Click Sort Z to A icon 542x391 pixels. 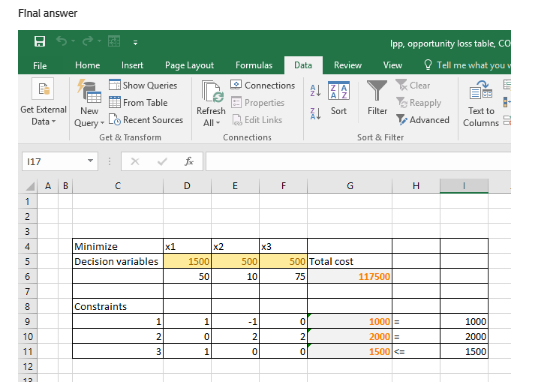pos(315,113)
